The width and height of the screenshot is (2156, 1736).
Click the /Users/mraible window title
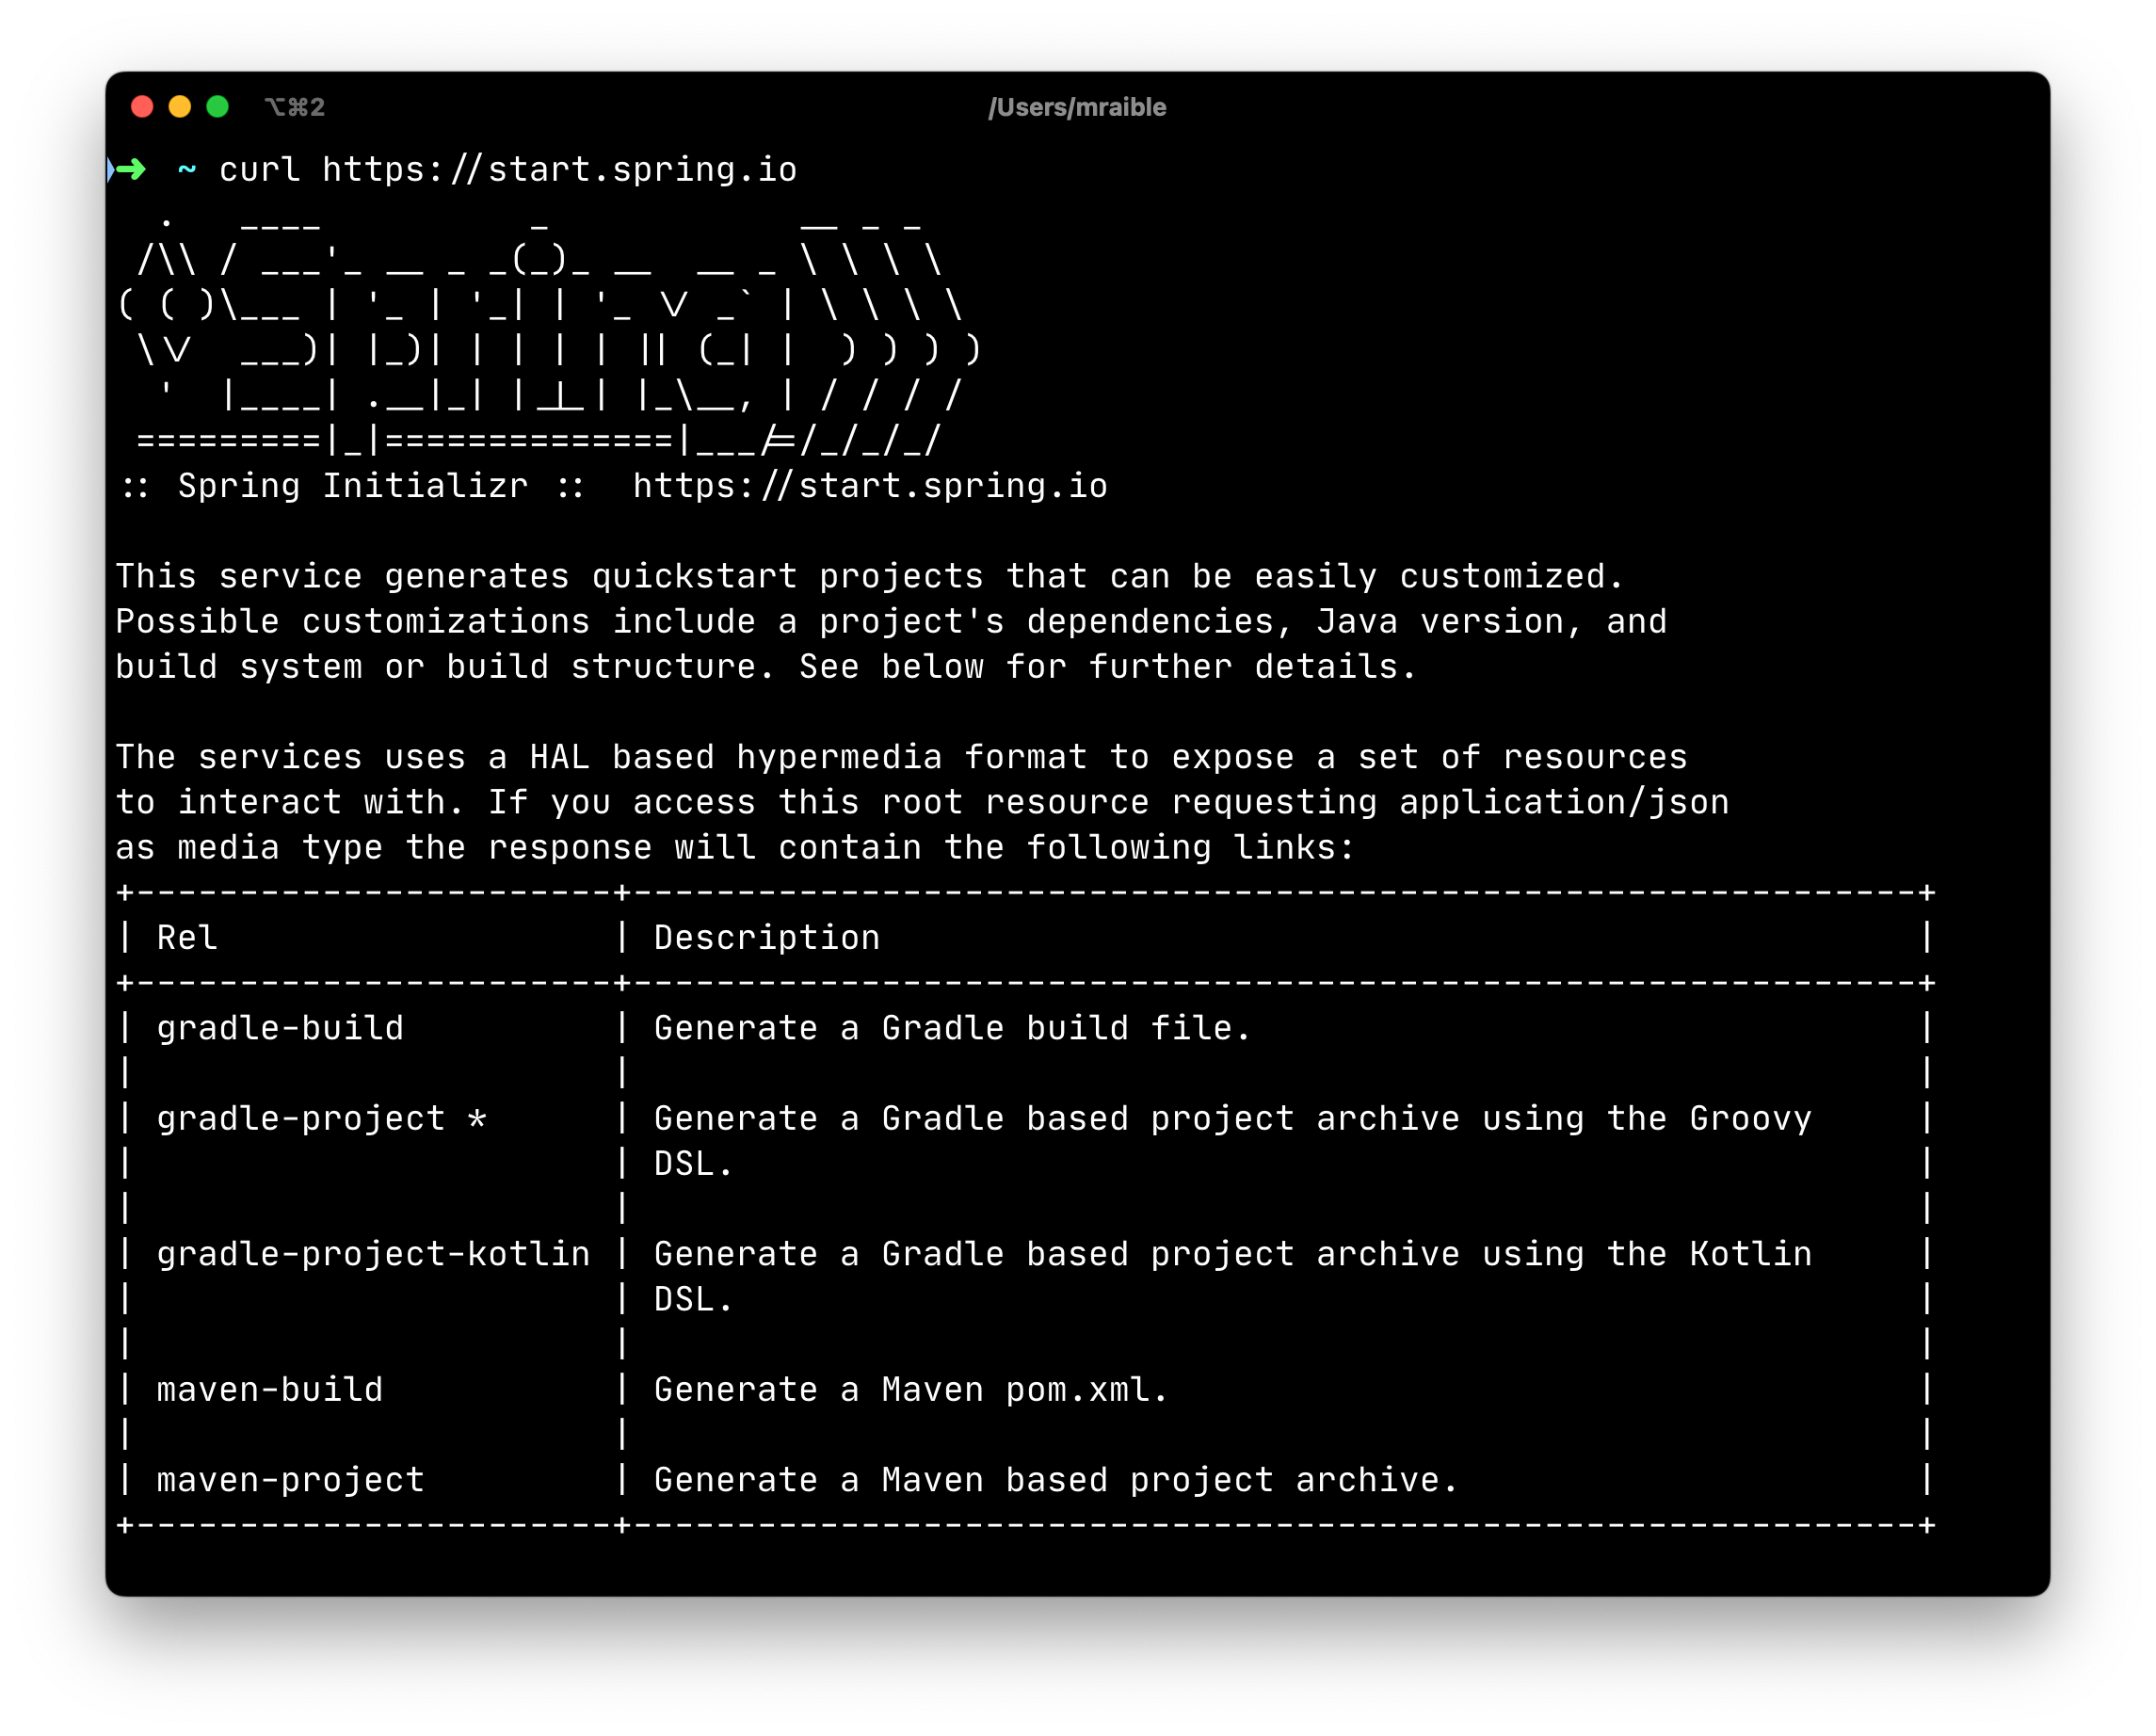pyautogui.click(x=1077, y=107)
